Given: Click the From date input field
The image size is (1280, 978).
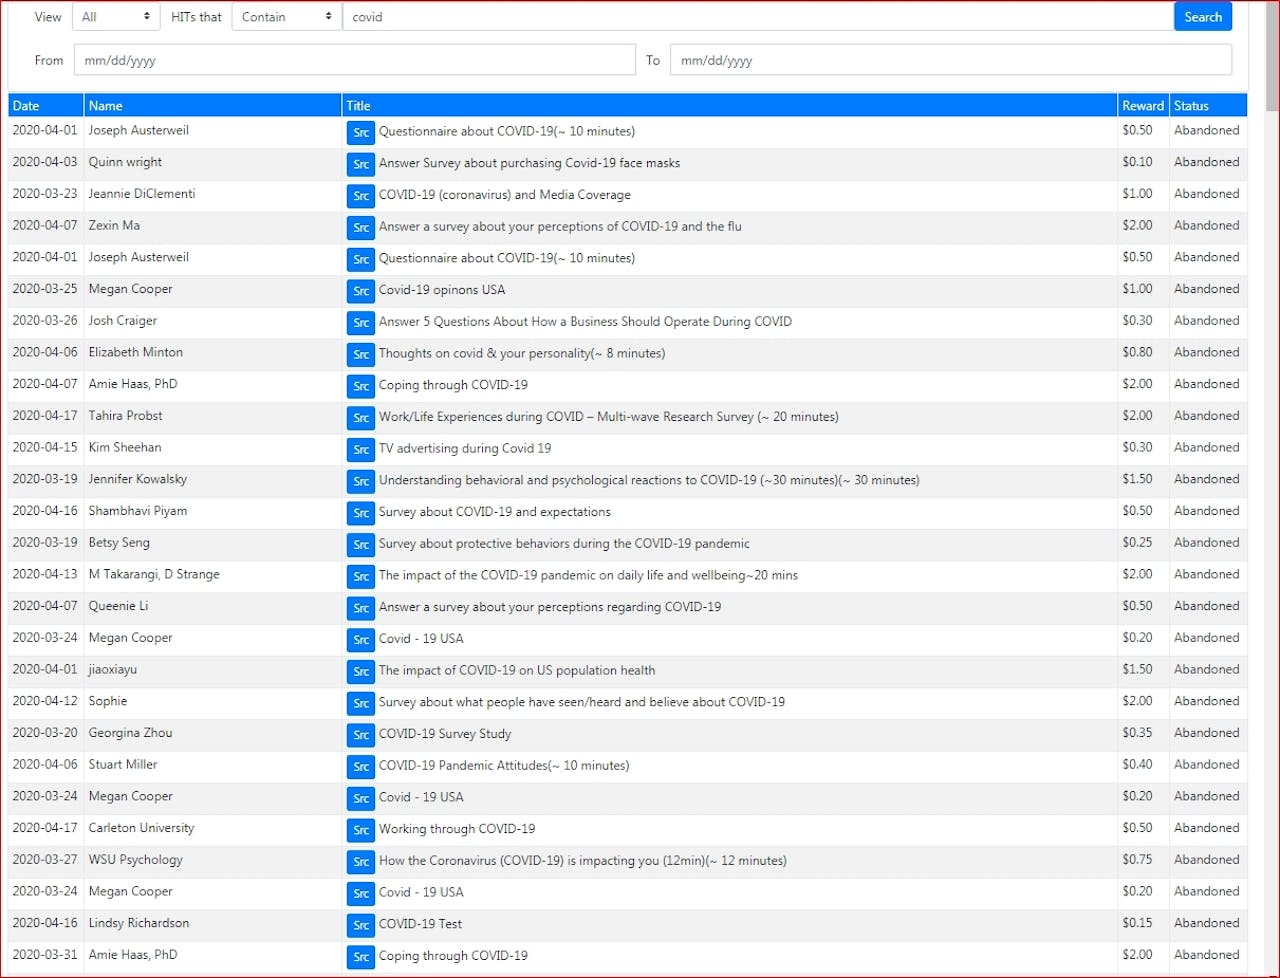Looking at the screenshot, I should [354, 60].
